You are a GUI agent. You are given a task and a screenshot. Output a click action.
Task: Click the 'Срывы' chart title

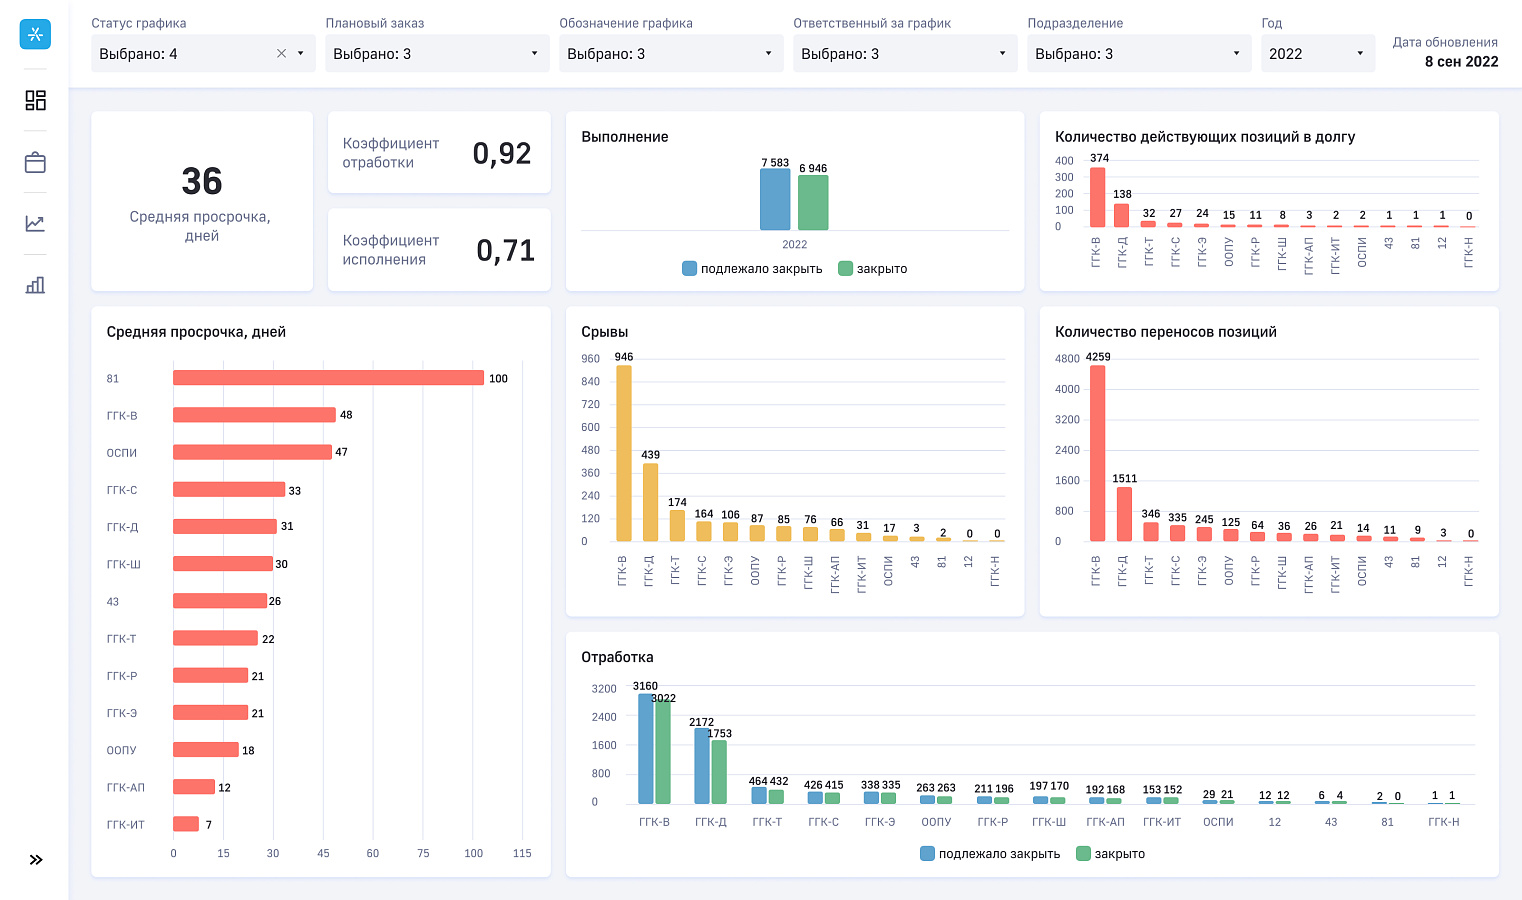tap(605, 332)
